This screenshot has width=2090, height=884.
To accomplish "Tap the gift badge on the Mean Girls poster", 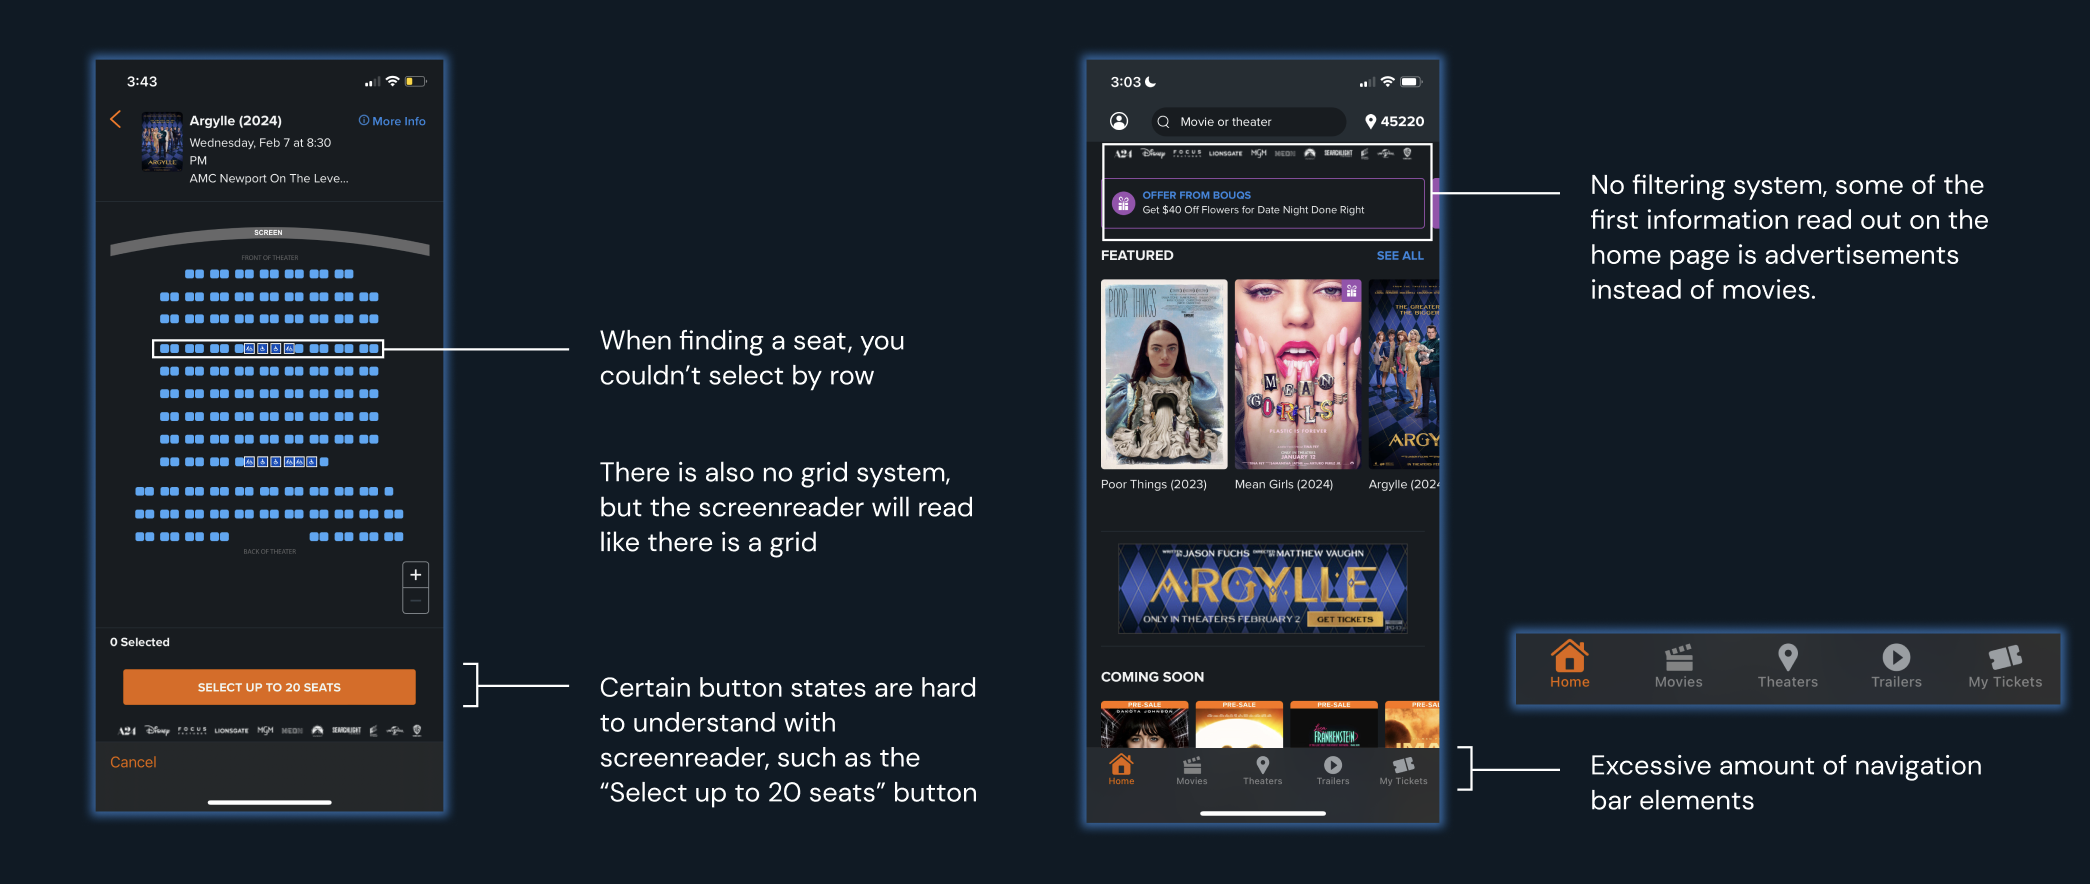I will pos(1351,291).
